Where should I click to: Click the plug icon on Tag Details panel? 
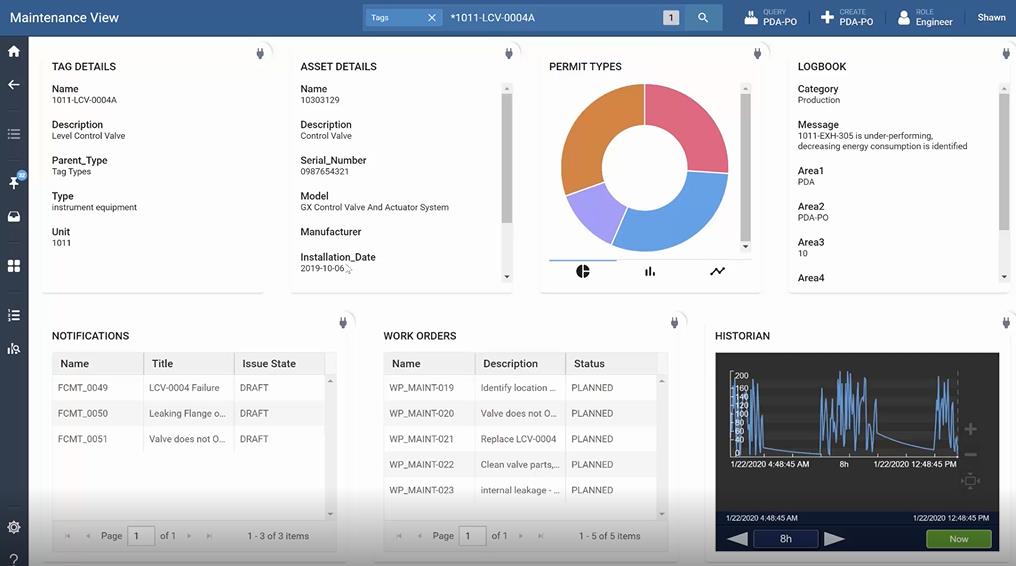click(260, 53)
